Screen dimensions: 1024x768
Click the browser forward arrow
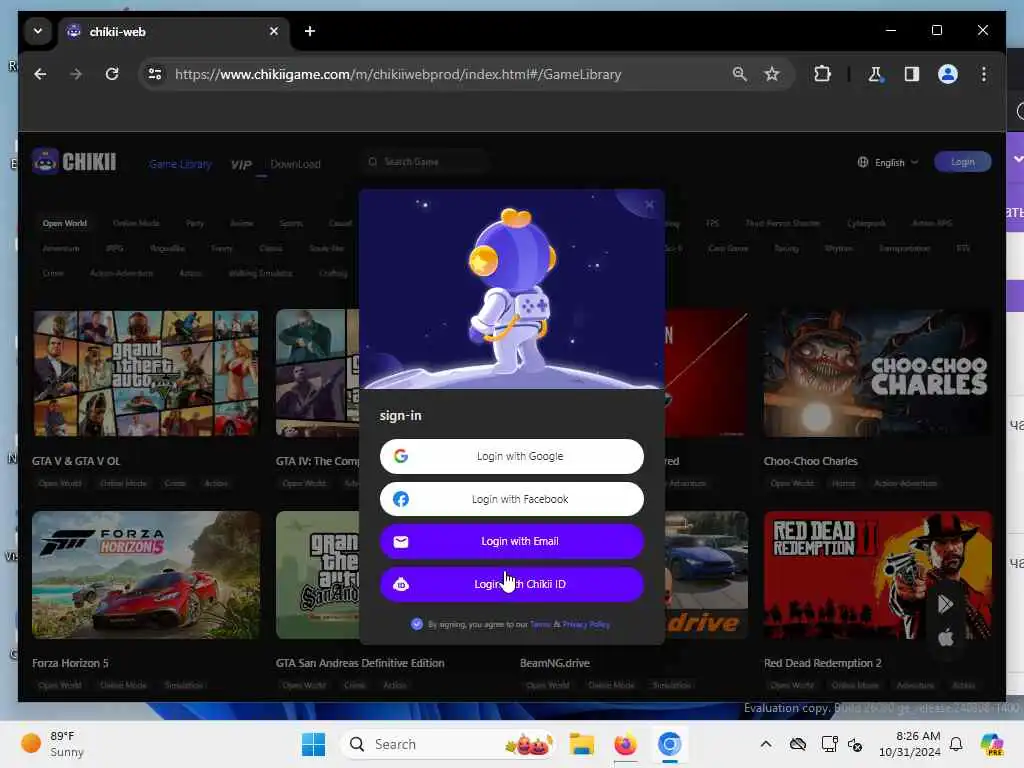[76, 74]
